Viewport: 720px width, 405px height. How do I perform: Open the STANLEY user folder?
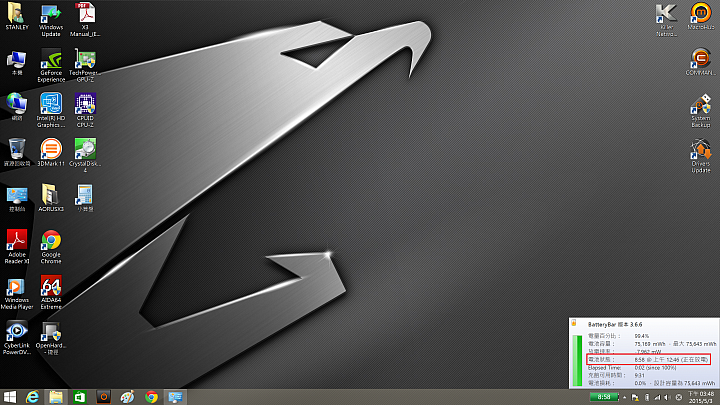point(17,17)
